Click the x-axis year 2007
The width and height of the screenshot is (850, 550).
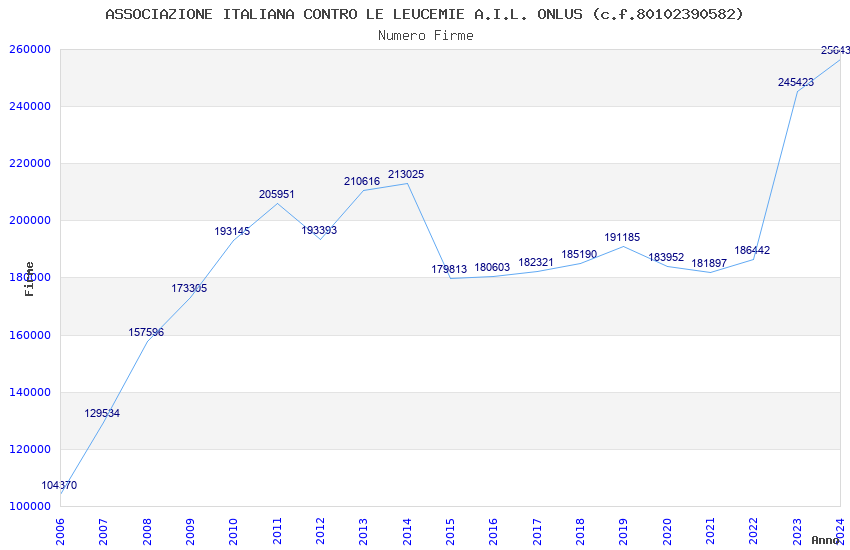104,532
